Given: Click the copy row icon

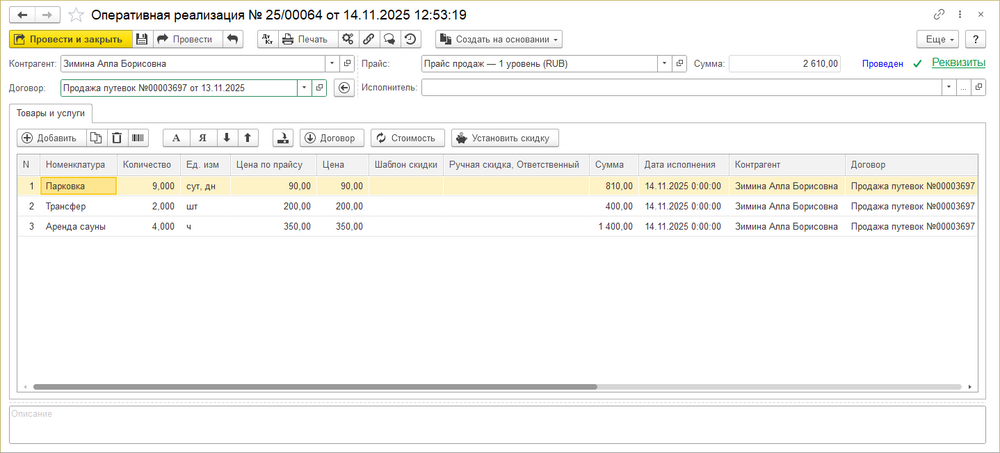Looking at the screenshot, I should [x=96, y=138].
